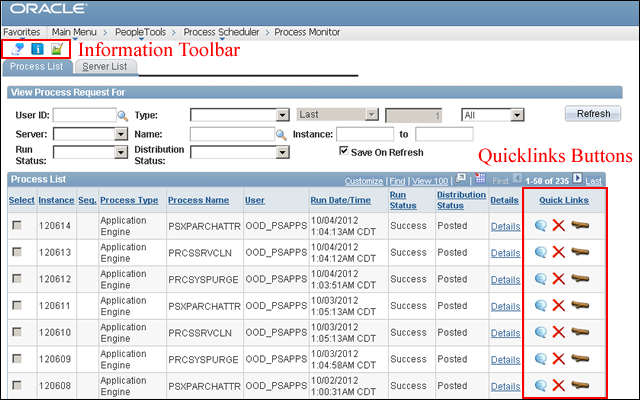This screenshot has height=400, width=640.
Task: Select checkbox for instance 120608
Action: (x=17, y=385)
